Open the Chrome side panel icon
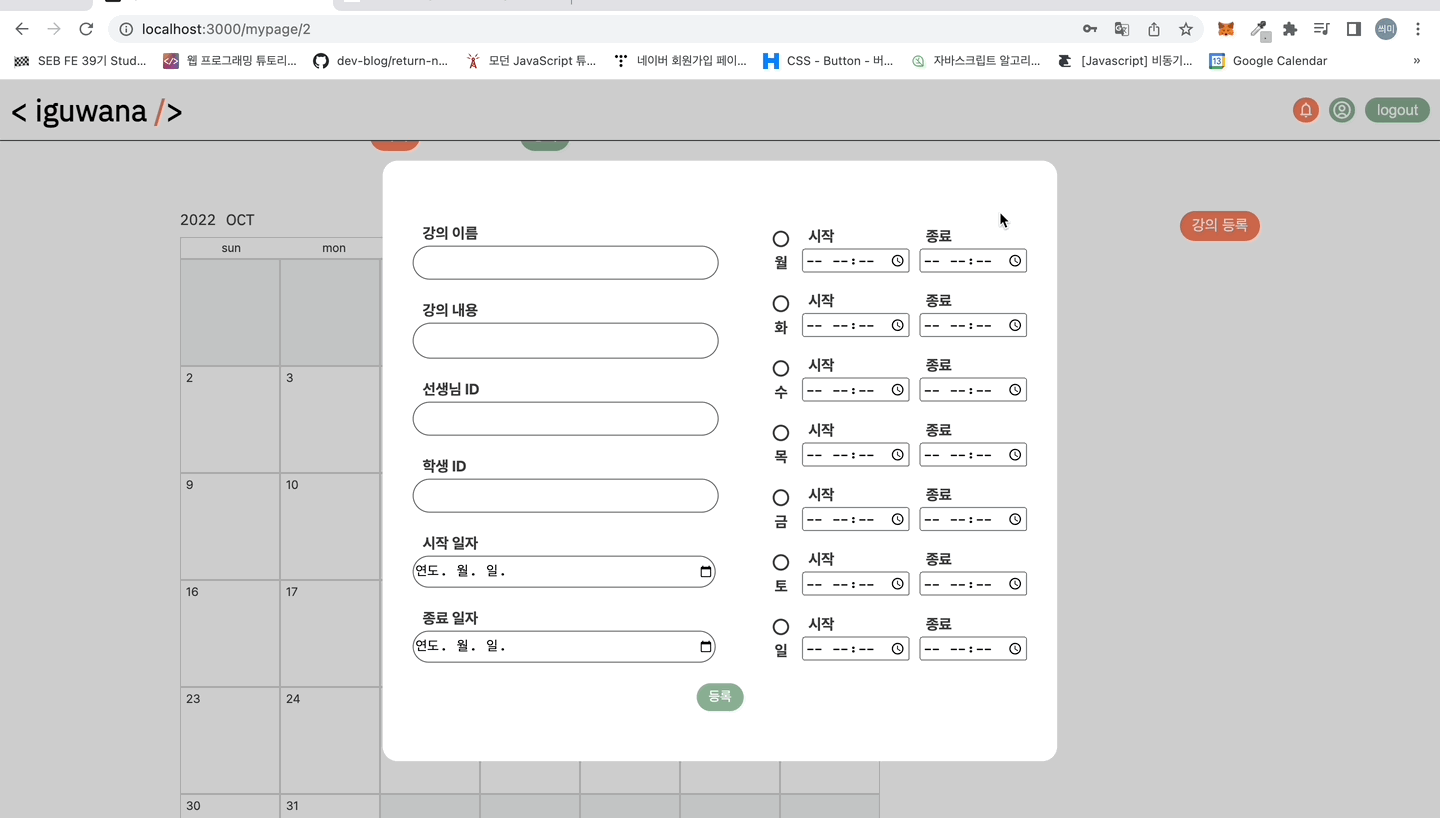1440x818 pixels. coord(1354,29)
